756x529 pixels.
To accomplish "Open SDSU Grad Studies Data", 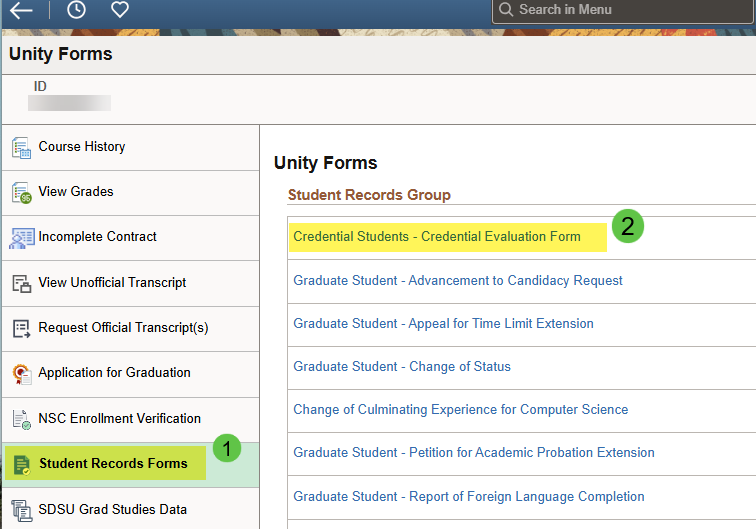I will pyautogui.click(x=130, y=509).
